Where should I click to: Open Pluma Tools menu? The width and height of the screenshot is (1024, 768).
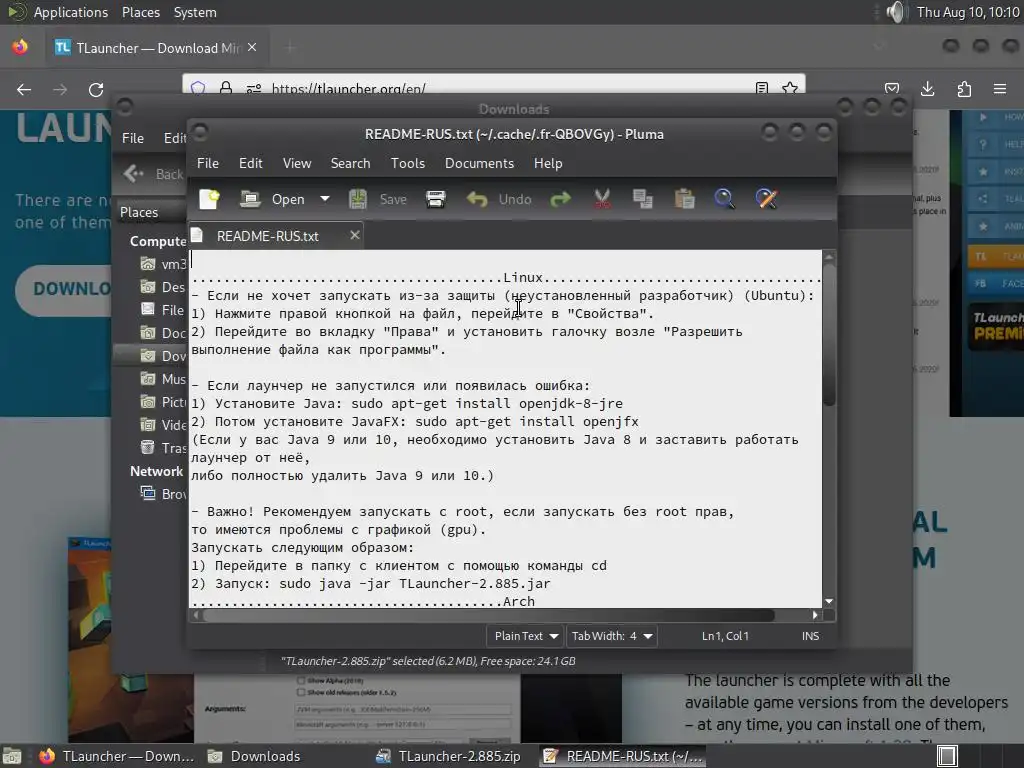[408, 163]
